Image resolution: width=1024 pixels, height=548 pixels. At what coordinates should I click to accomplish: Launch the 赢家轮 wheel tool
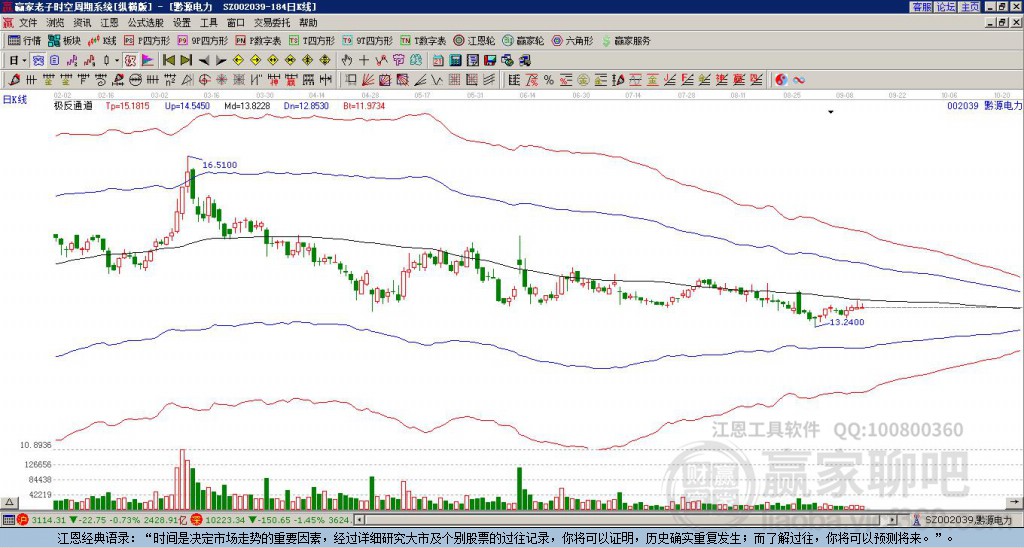[523, 40]
